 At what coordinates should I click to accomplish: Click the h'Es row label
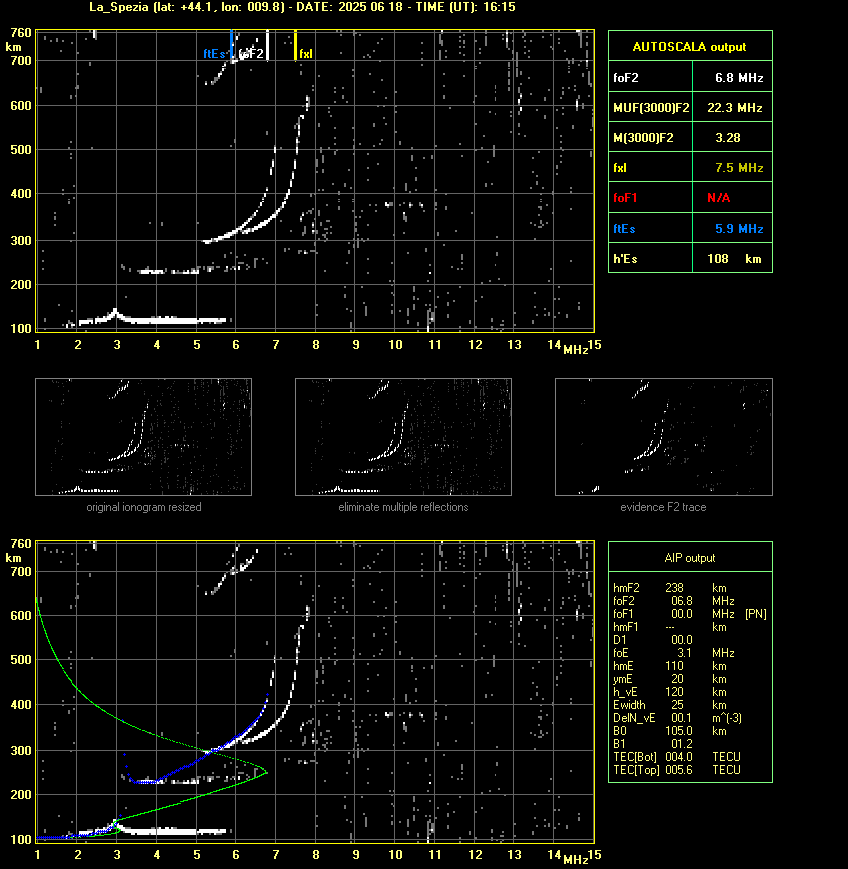(x=625, y=259)
